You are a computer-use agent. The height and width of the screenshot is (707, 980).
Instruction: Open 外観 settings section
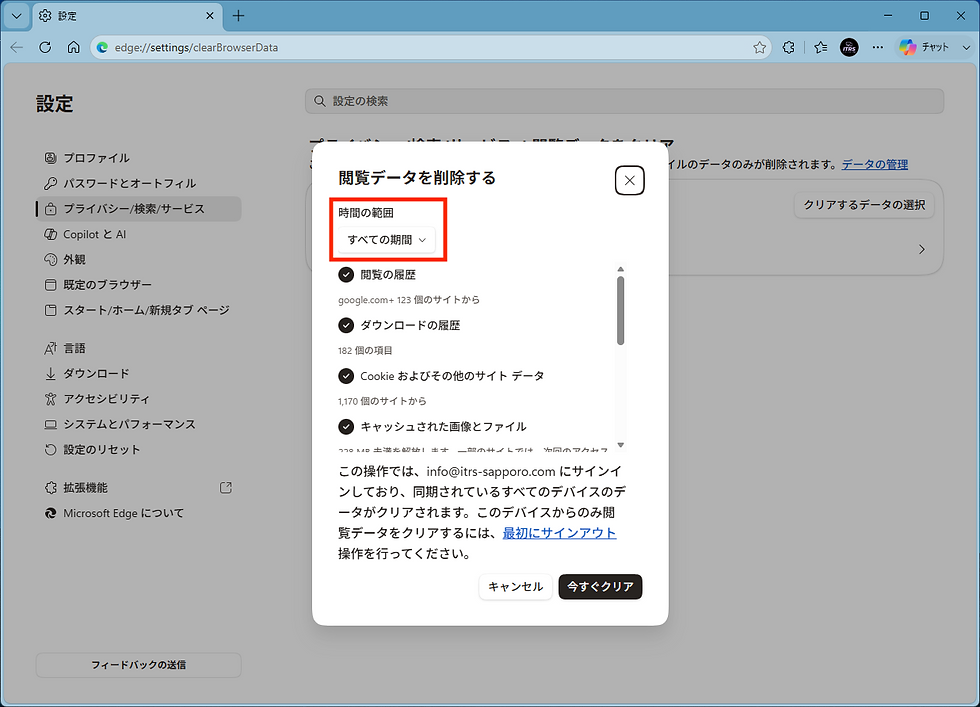coord(139,259)
